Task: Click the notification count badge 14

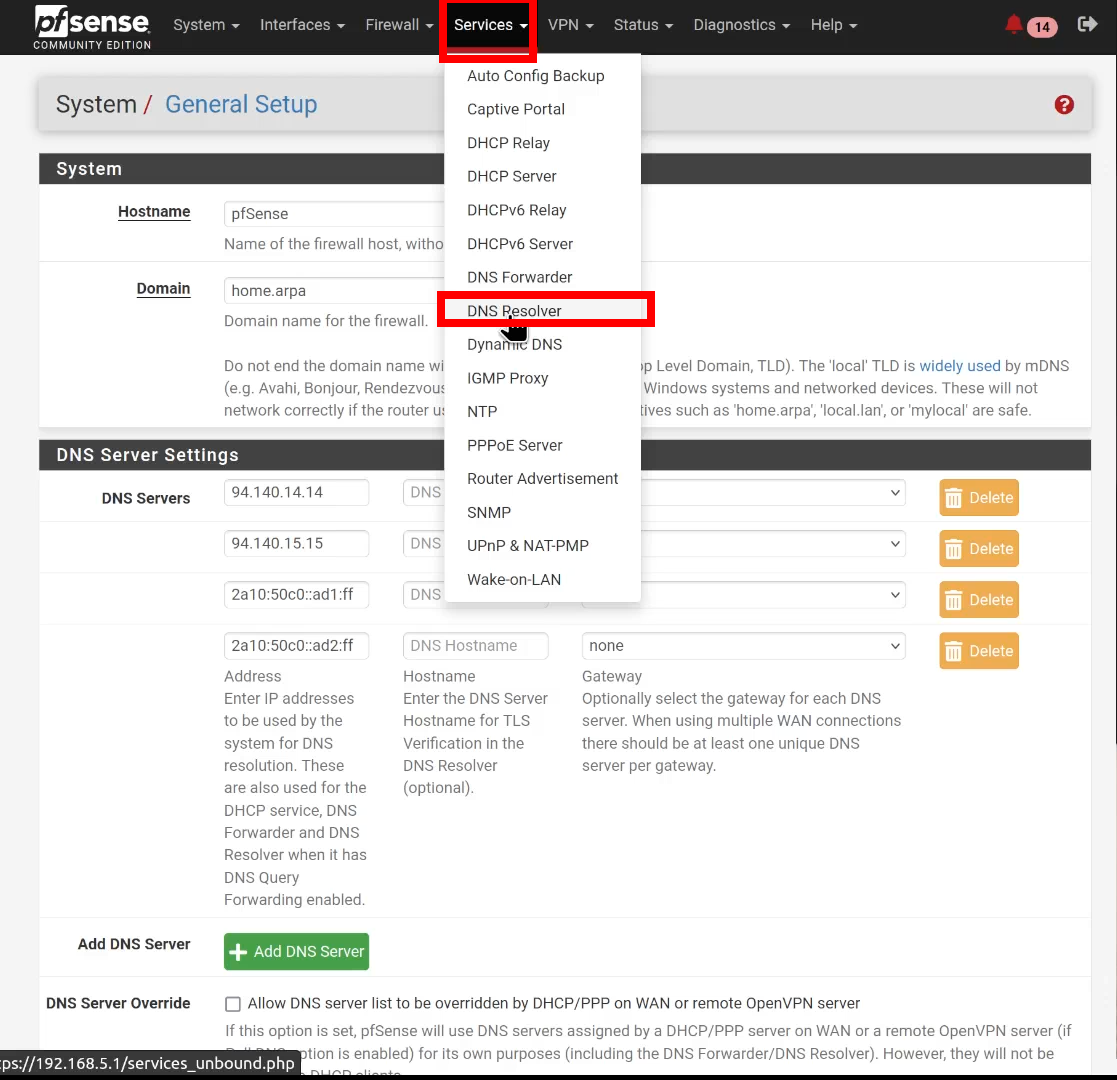Action: [x=1042, y=27]
